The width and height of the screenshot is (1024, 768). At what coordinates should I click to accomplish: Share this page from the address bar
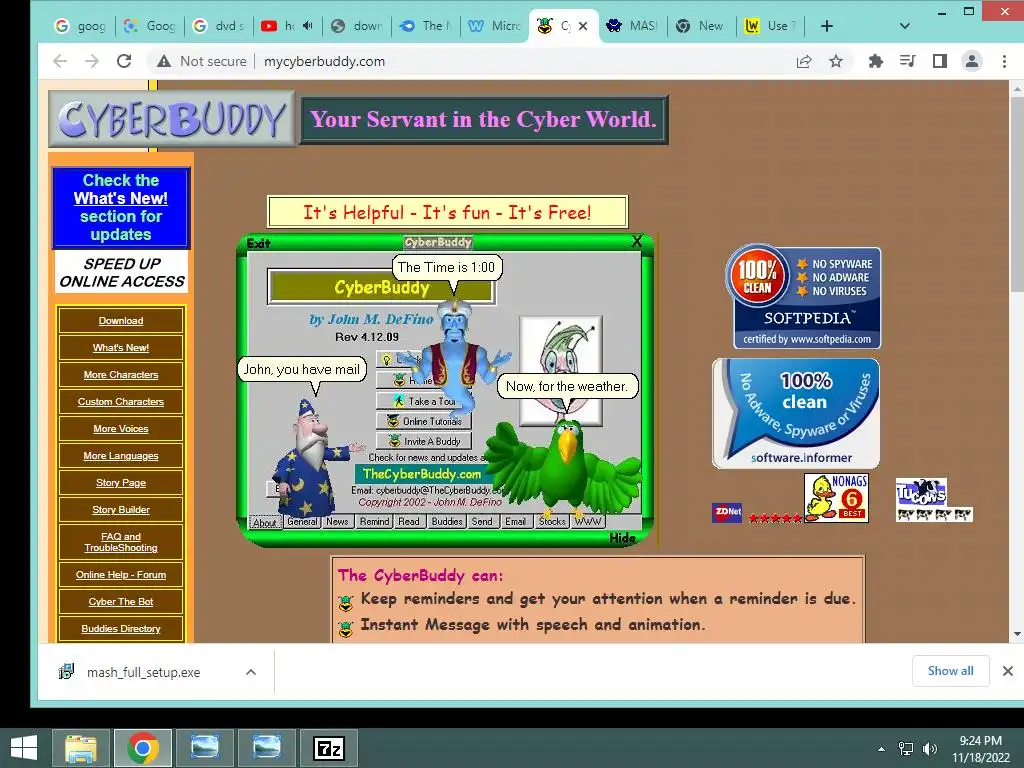click(804, 61)
